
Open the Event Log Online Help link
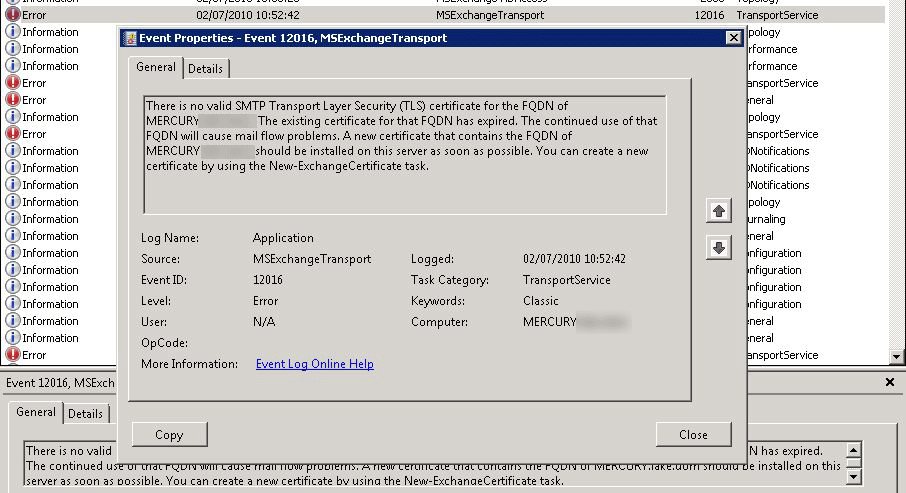coord(315,364)
